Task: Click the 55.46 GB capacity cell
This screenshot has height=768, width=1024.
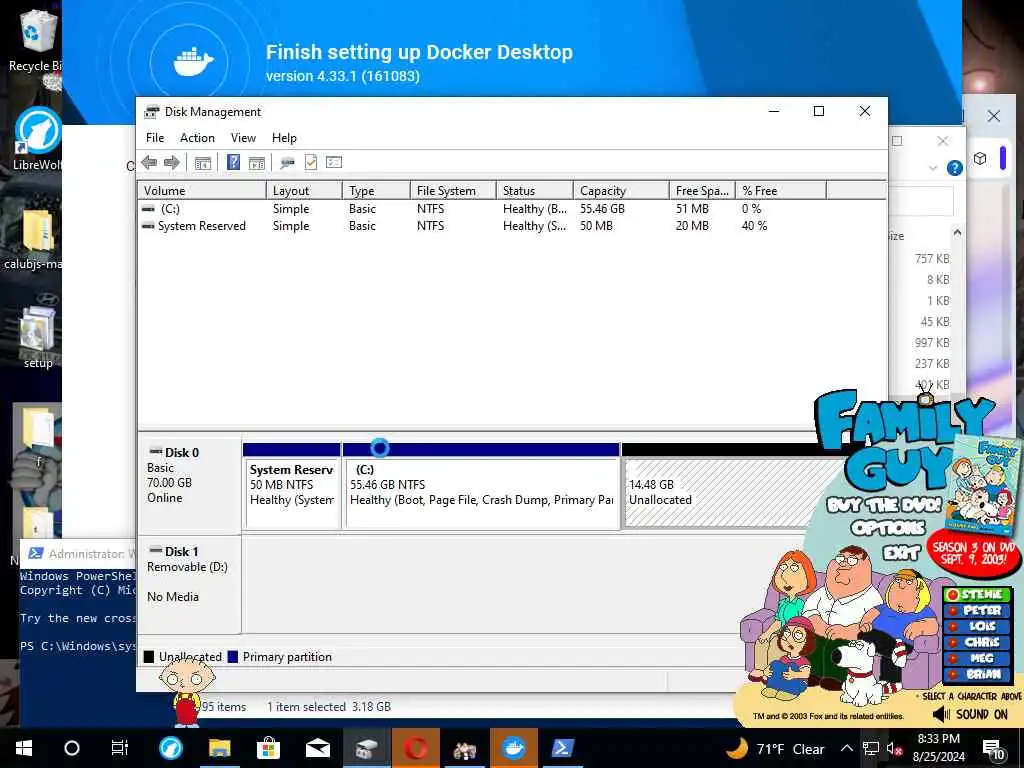Action: point(602,208)
